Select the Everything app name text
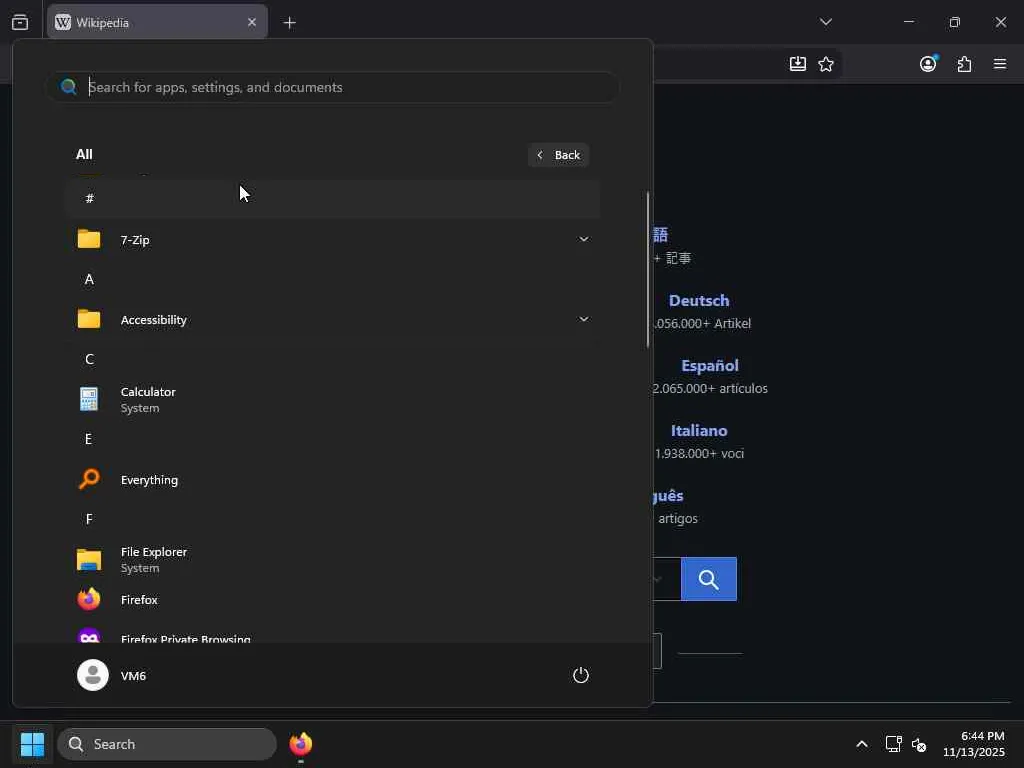 (149, 479)
